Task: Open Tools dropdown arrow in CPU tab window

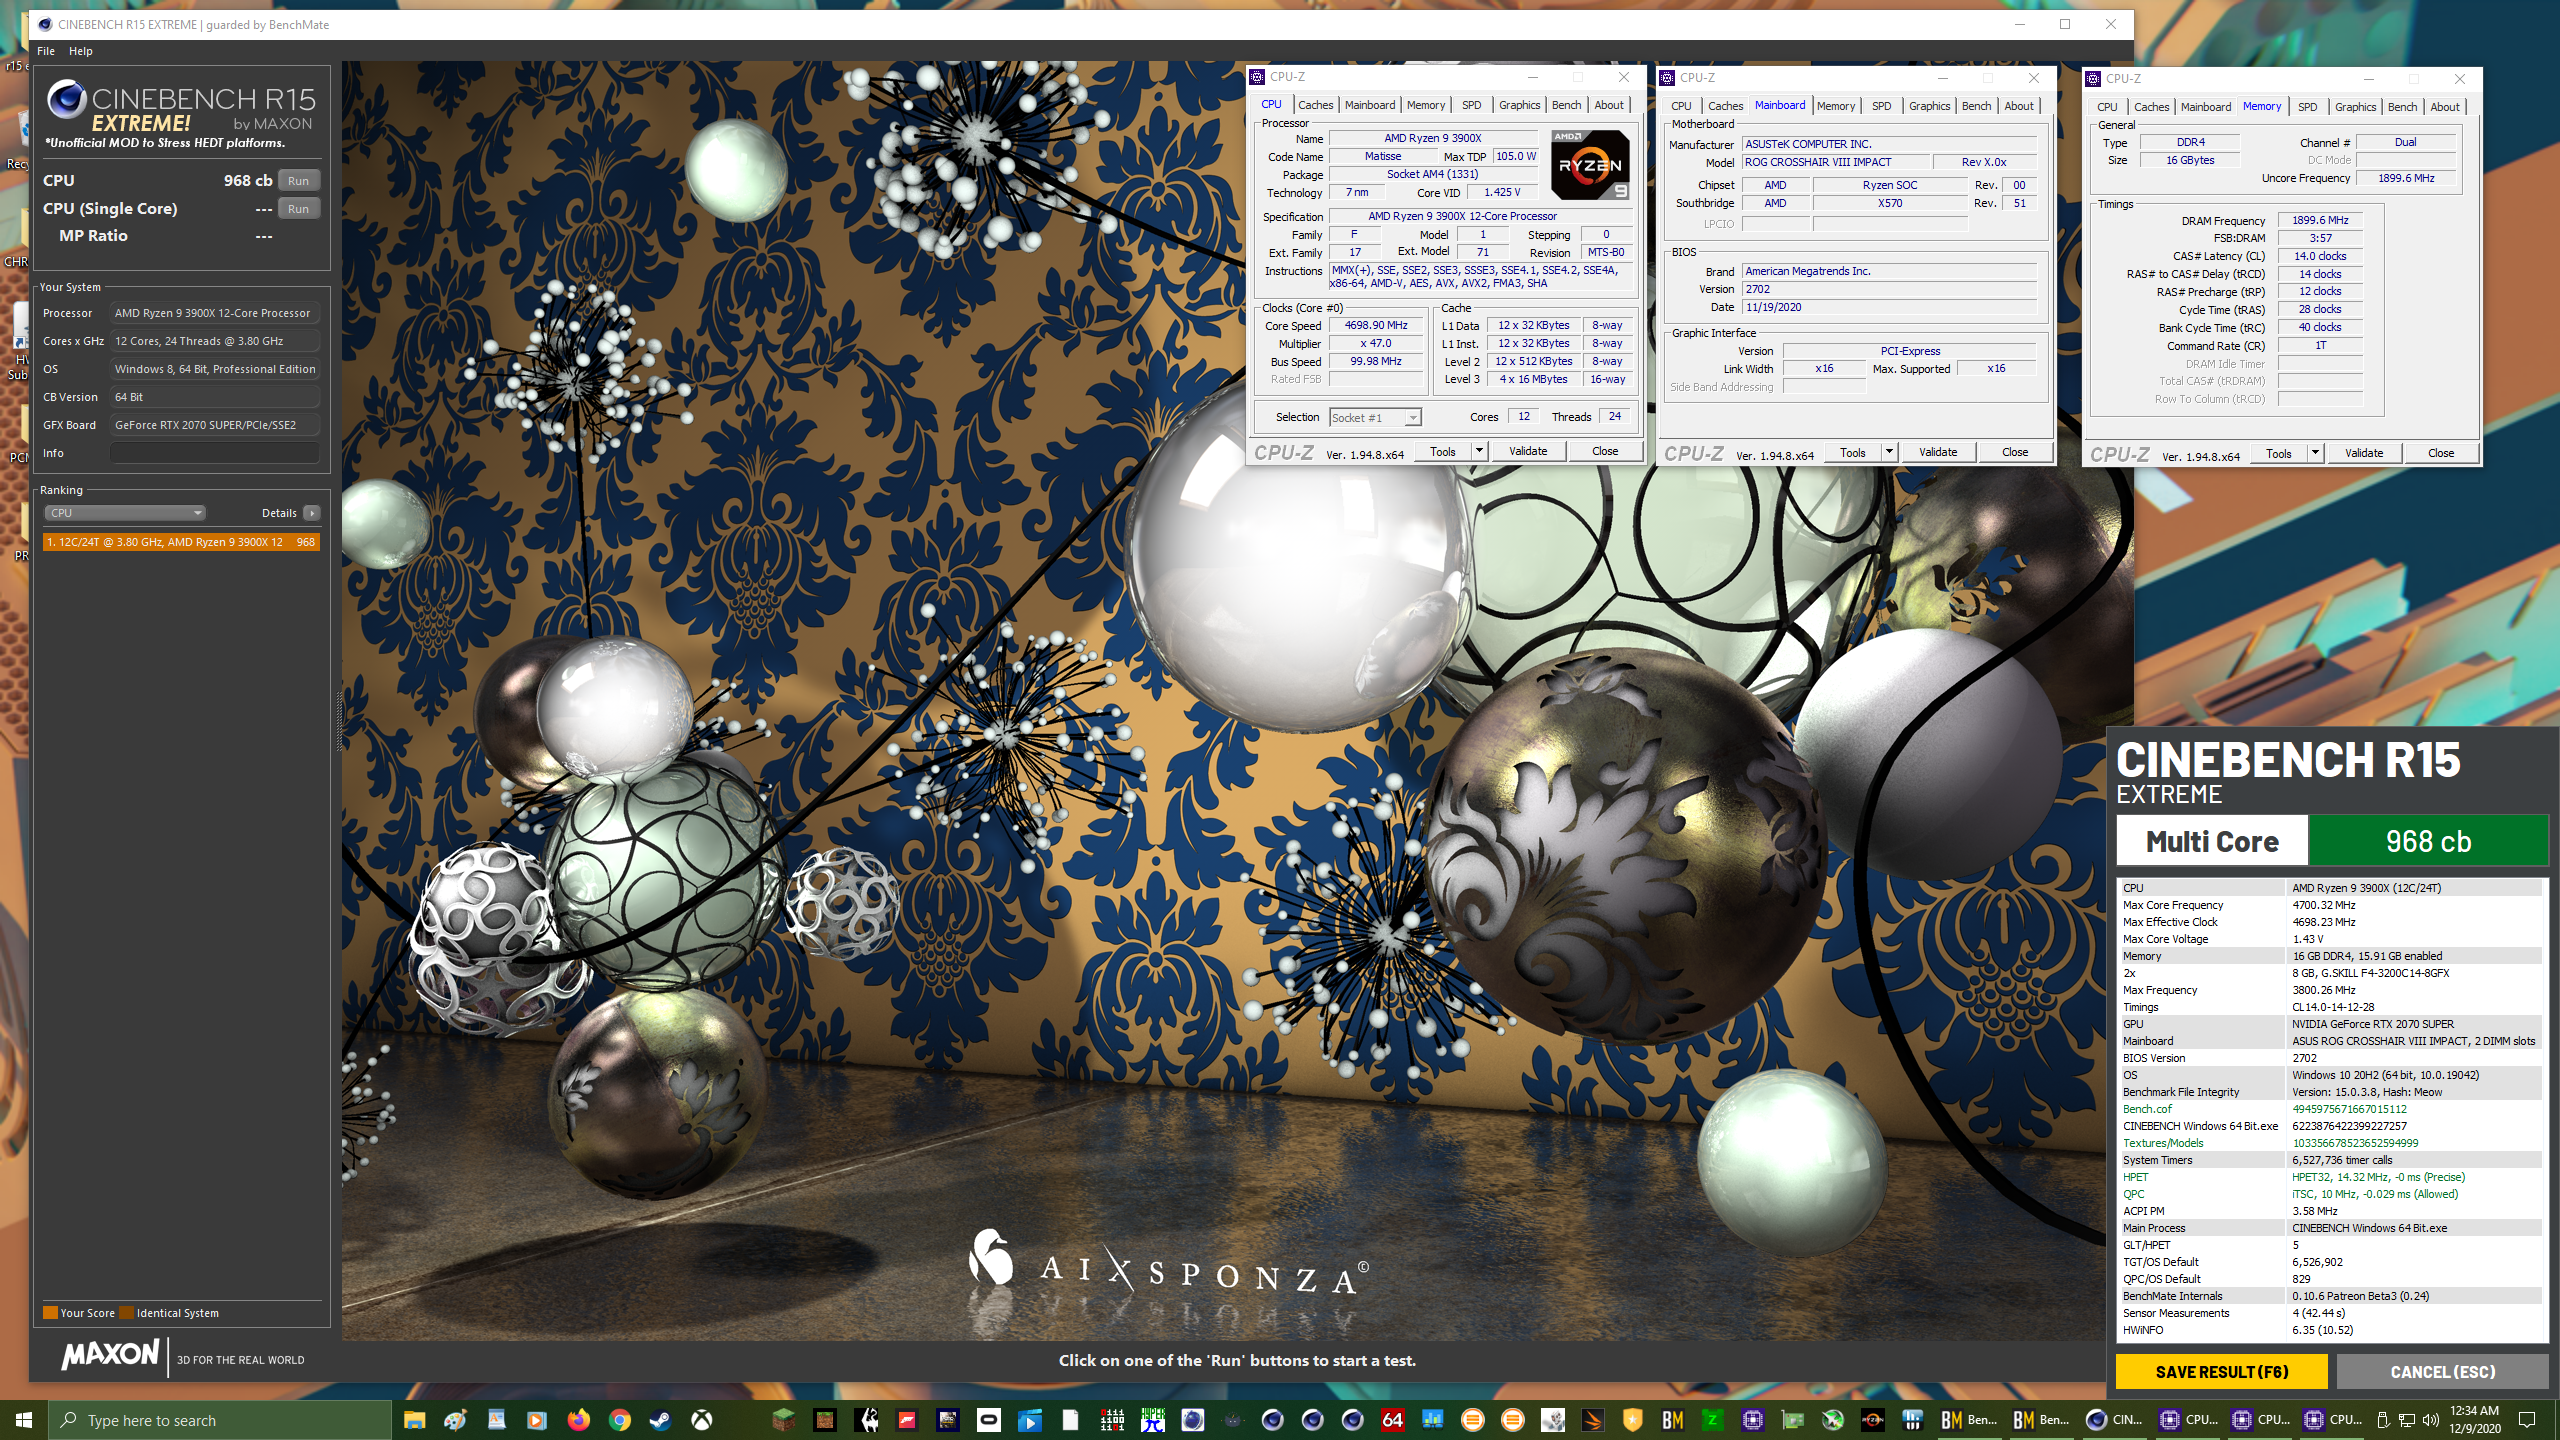Action: (x=1479, y=451)
